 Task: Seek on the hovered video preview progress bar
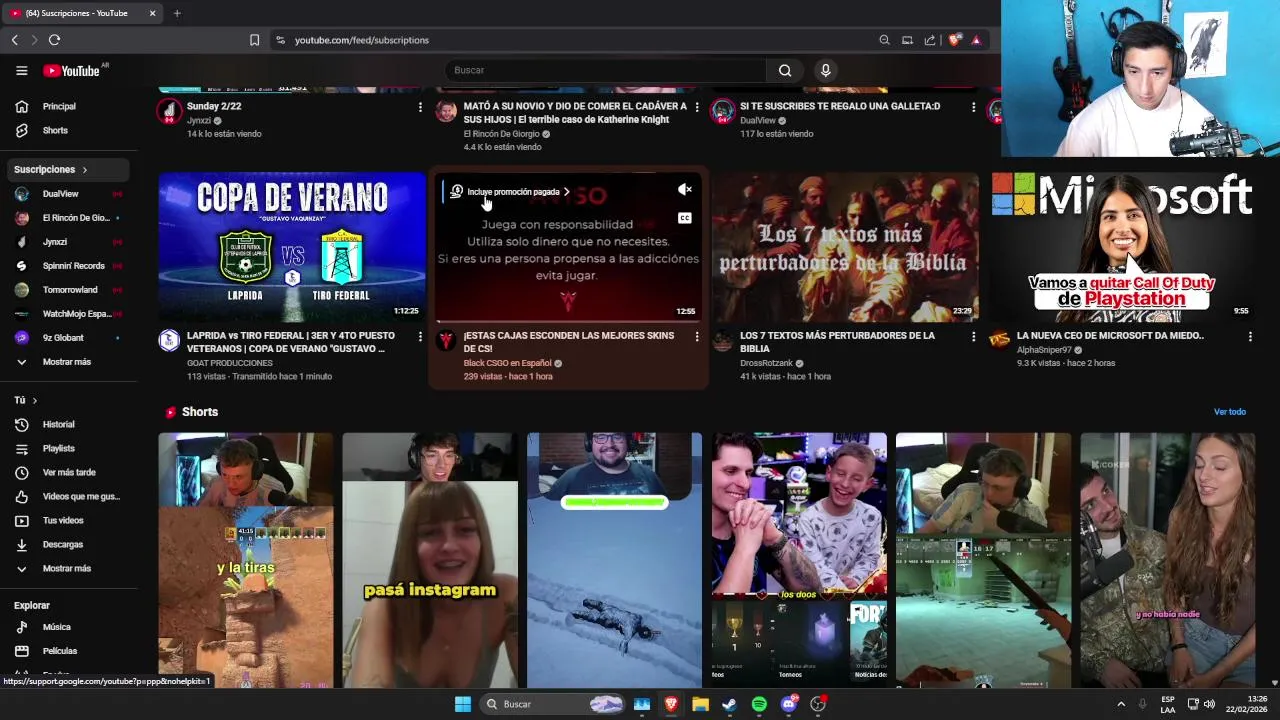point(568,321)
